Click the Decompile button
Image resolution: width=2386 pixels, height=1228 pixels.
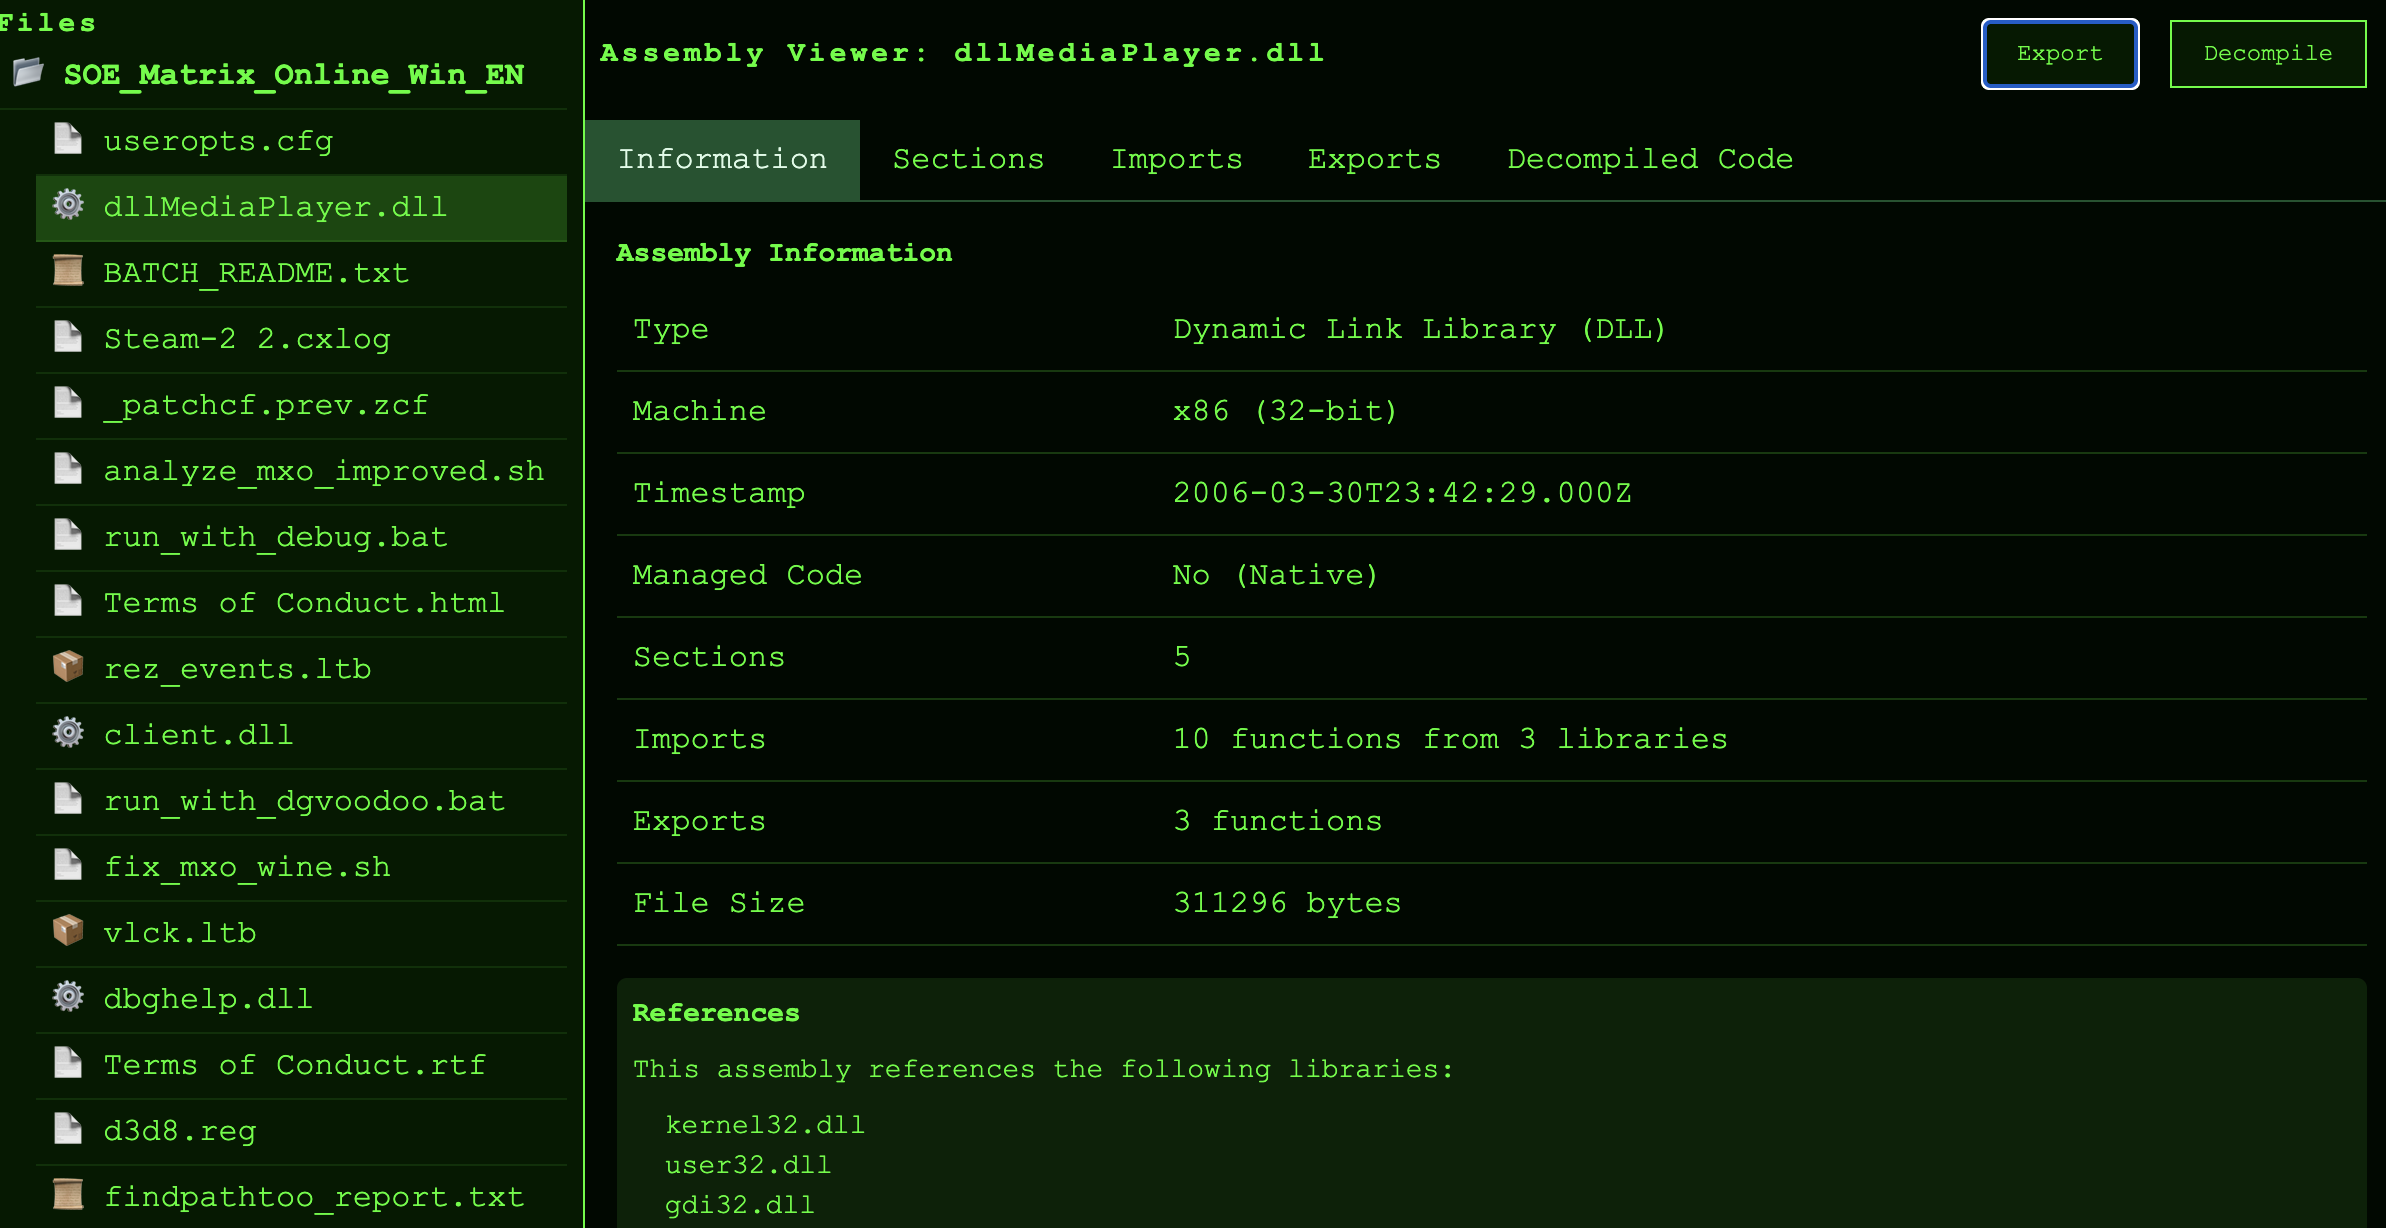(x=2267, y=54)
